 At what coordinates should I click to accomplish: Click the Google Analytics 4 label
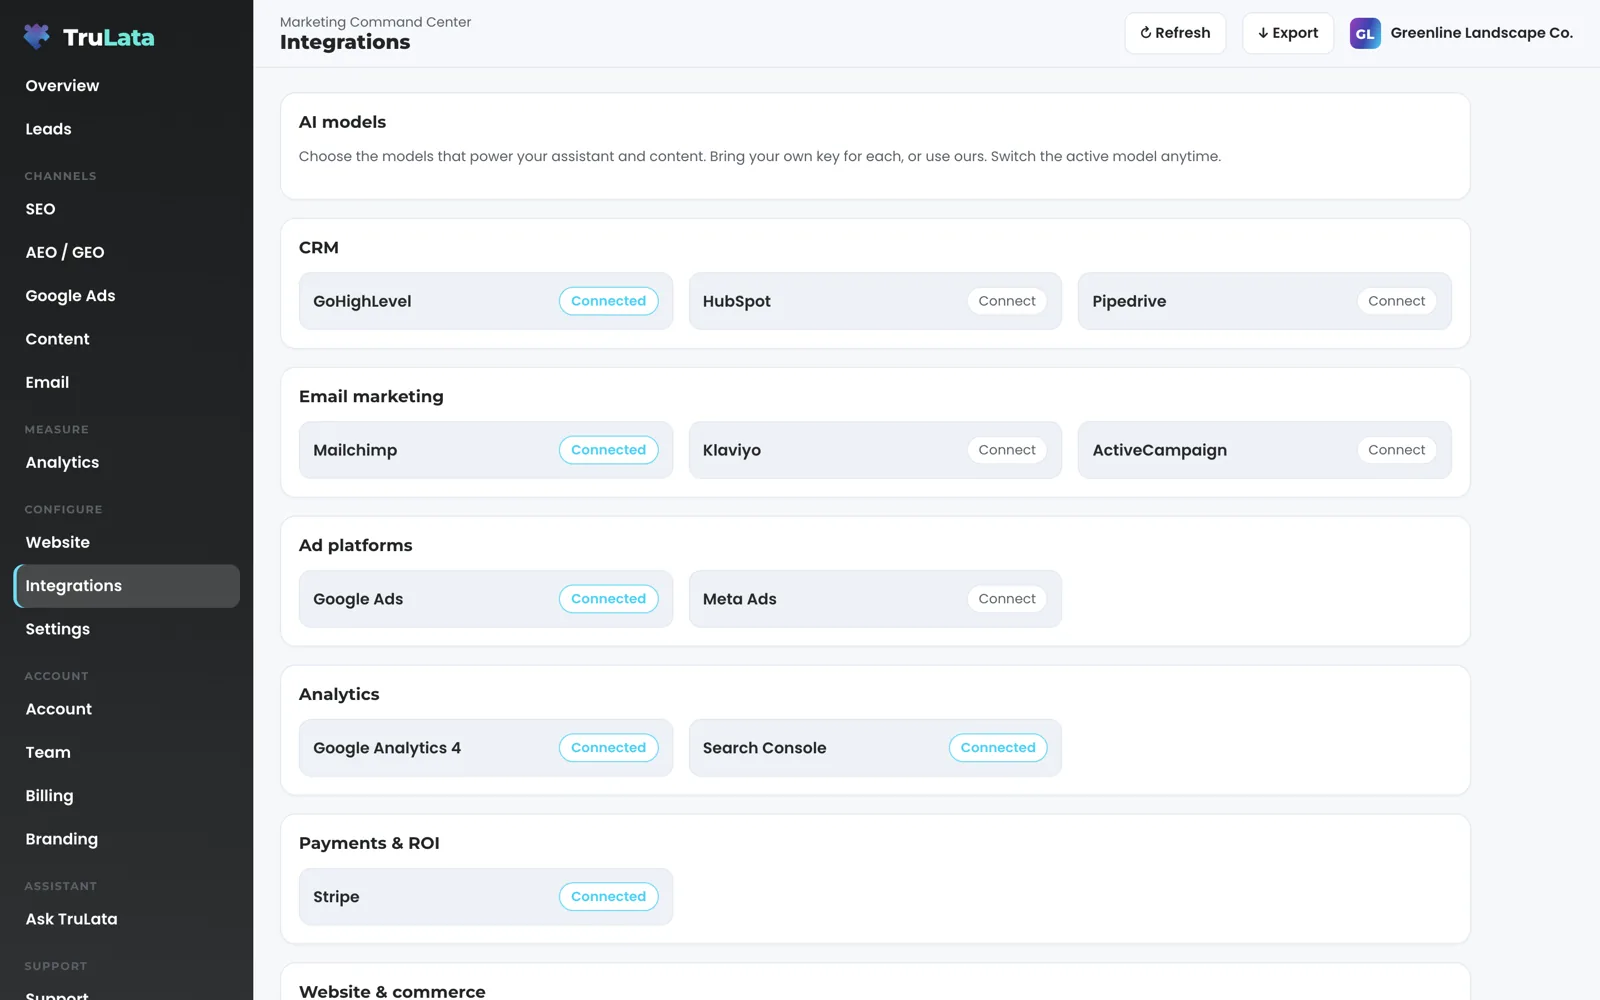[387, 748]
